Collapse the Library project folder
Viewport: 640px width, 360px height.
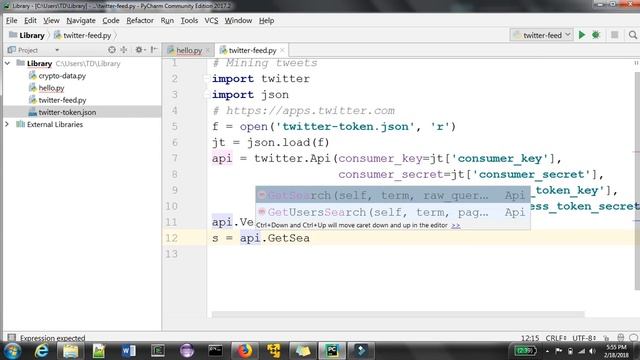click(x=7, y=63)
